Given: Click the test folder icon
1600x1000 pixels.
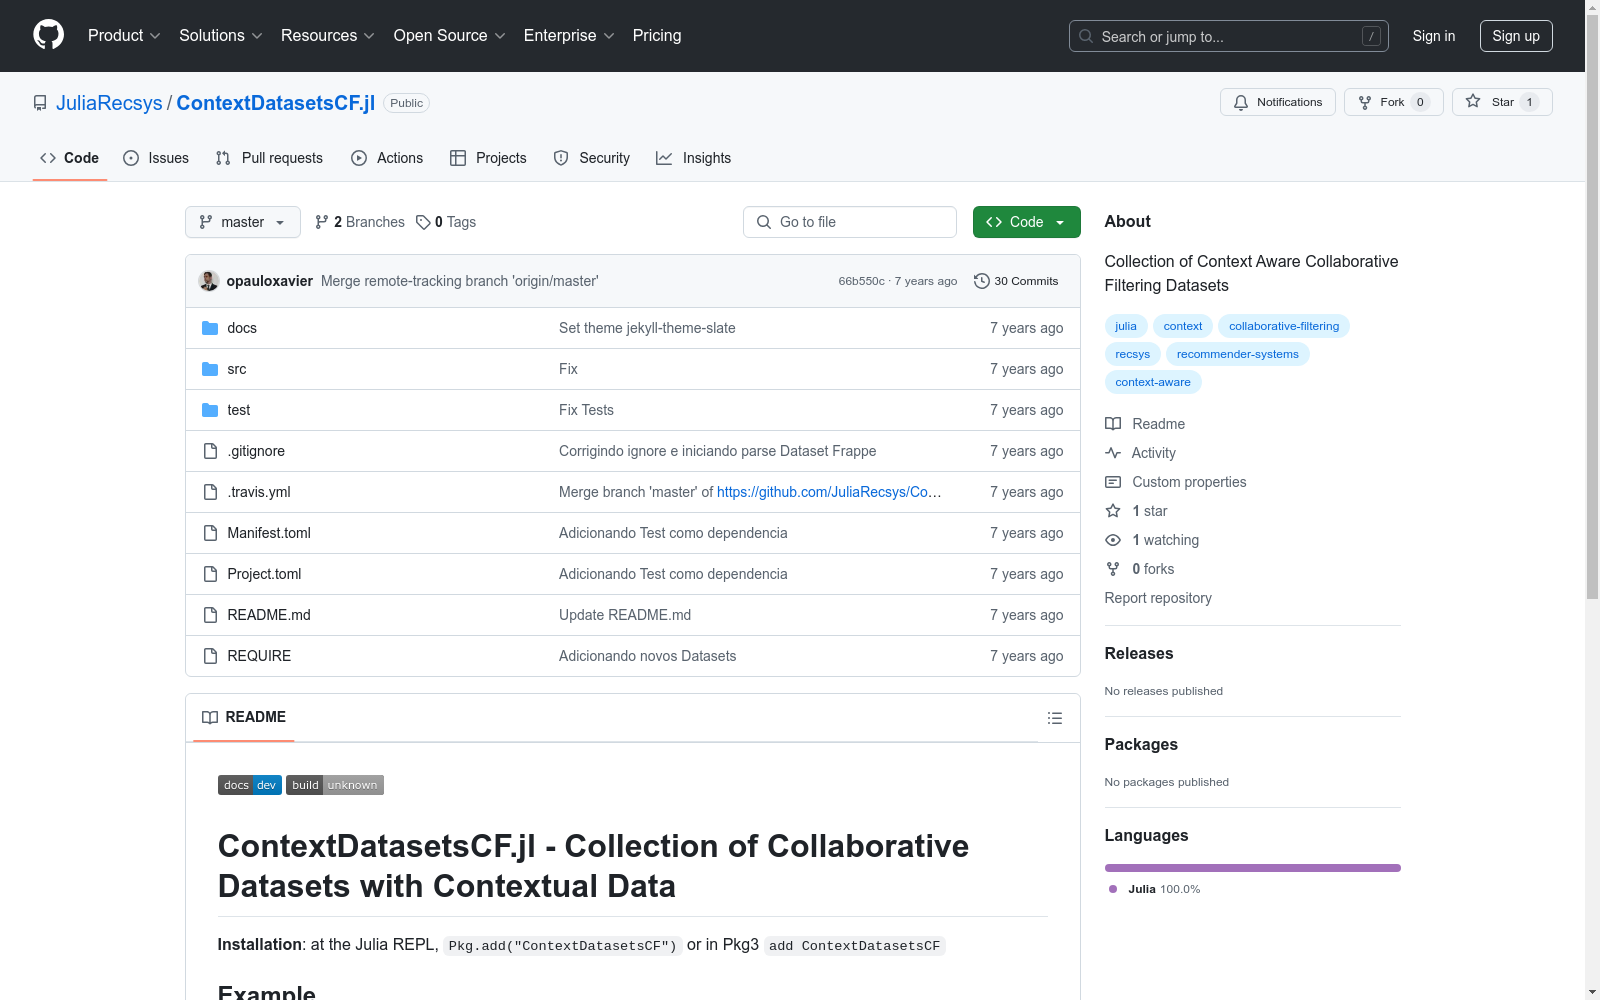Looking at the screenshot, I should (x=210, y=410).
